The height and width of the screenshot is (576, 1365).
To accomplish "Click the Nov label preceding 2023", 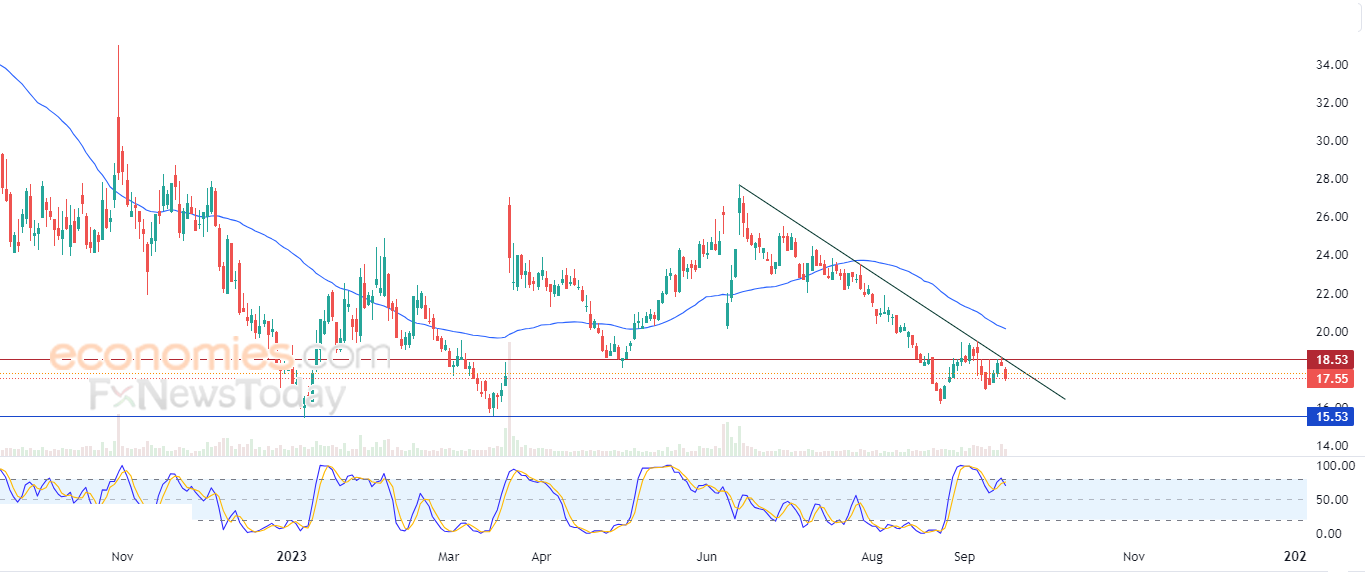I will [123, 556].
